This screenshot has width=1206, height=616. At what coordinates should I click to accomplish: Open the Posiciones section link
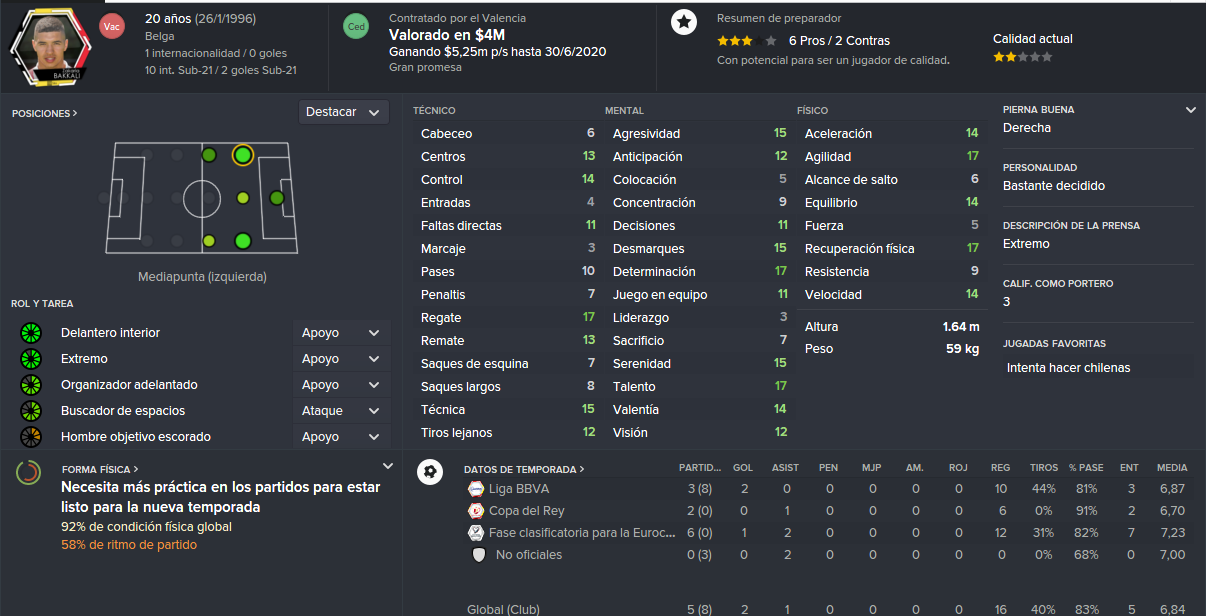point(44,114)
